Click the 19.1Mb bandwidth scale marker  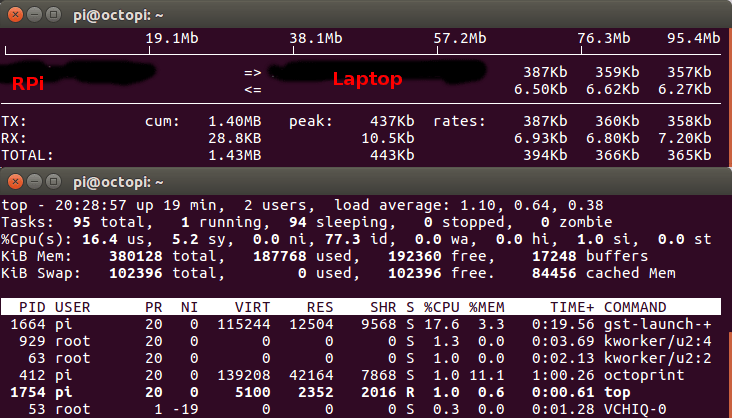(169, 39)
